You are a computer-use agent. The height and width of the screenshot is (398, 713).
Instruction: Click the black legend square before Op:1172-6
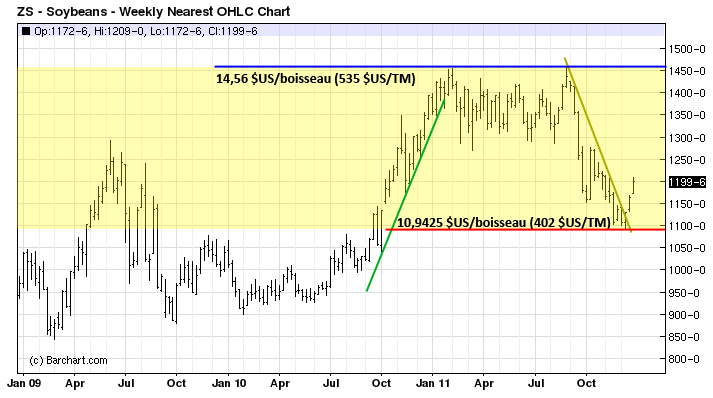26,31
